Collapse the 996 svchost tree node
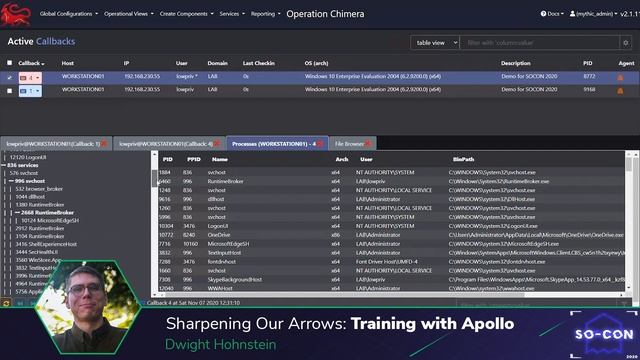Screen dimensions: 640x360 point(11,181)
